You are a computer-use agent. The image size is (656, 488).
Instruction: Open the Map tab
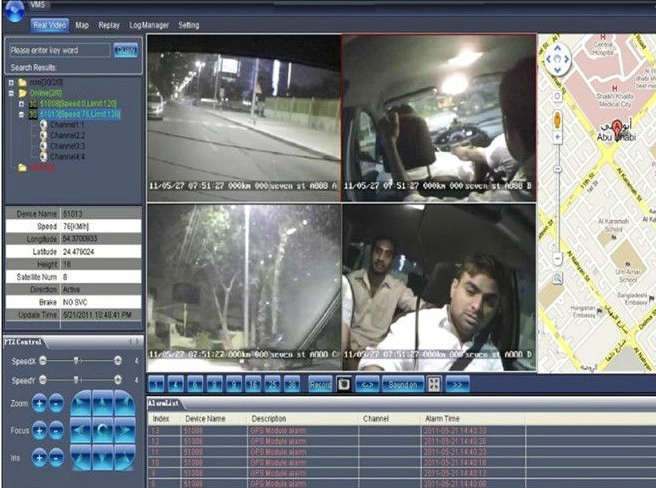[82, 25]
